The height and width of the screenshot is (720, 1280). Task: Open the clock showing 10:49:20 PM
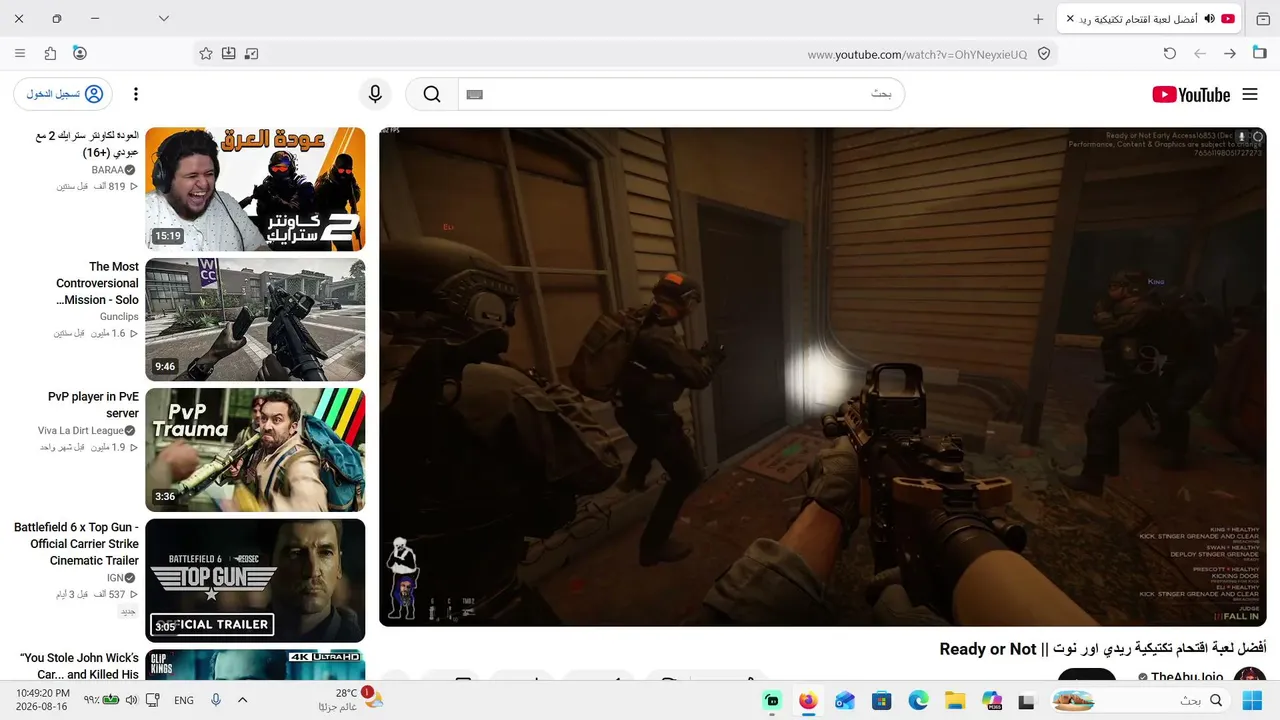(43, 700)
